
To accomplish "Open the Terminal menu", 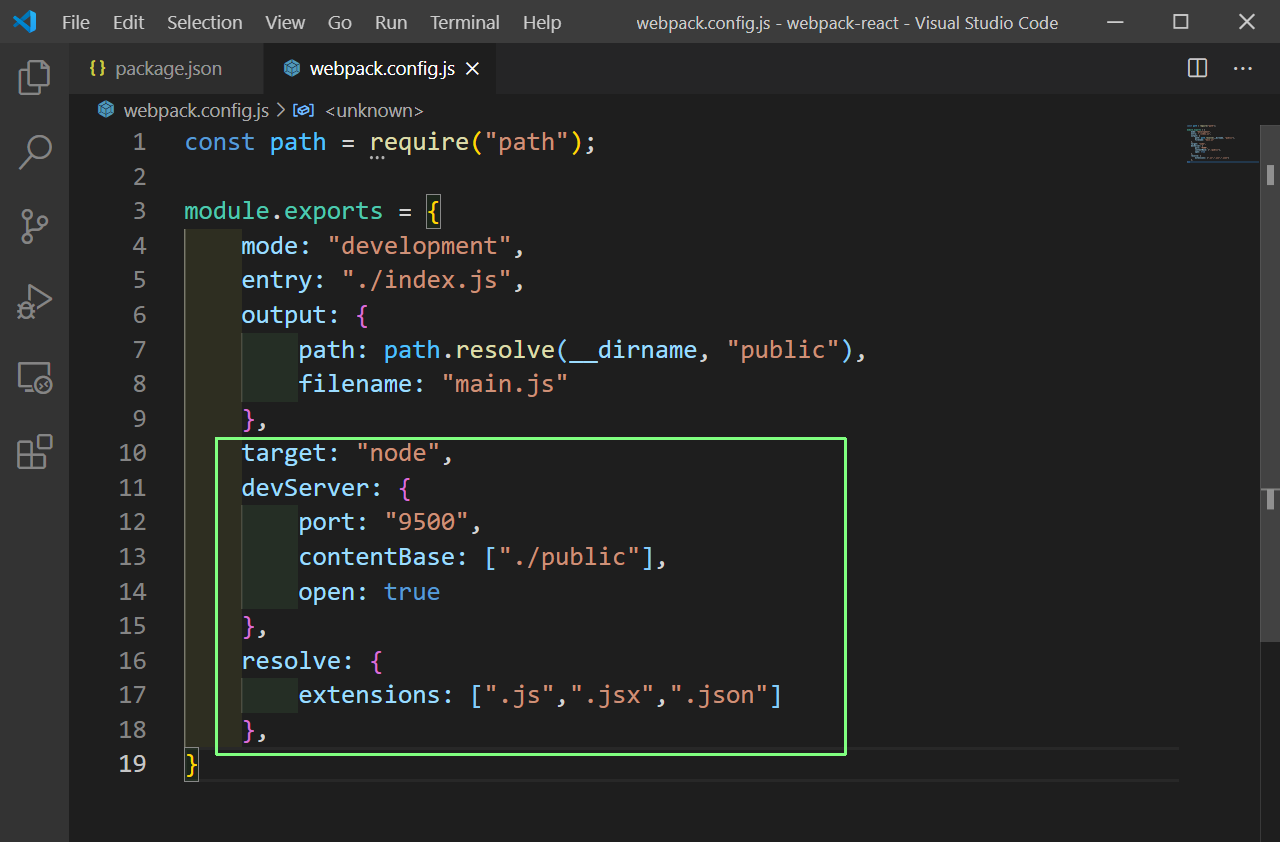I will pyautogui.click(x=465, y=22).
